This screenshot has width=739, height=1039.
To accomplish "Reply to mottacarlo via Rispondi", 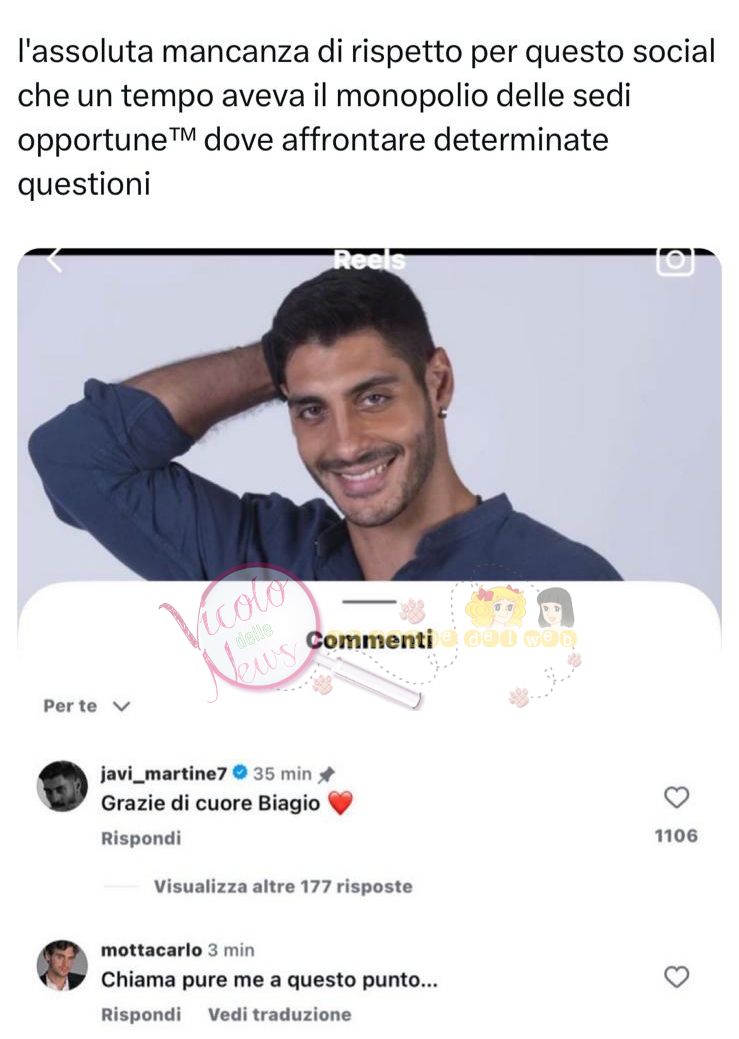I will [141, 1014].
